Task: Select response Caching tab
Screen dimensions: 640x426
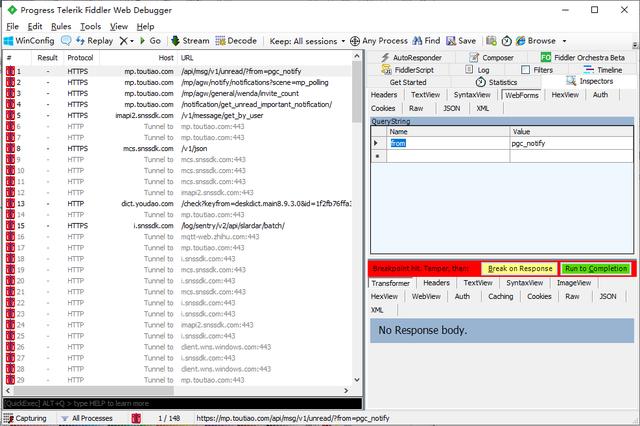Action: coord(500,296)
